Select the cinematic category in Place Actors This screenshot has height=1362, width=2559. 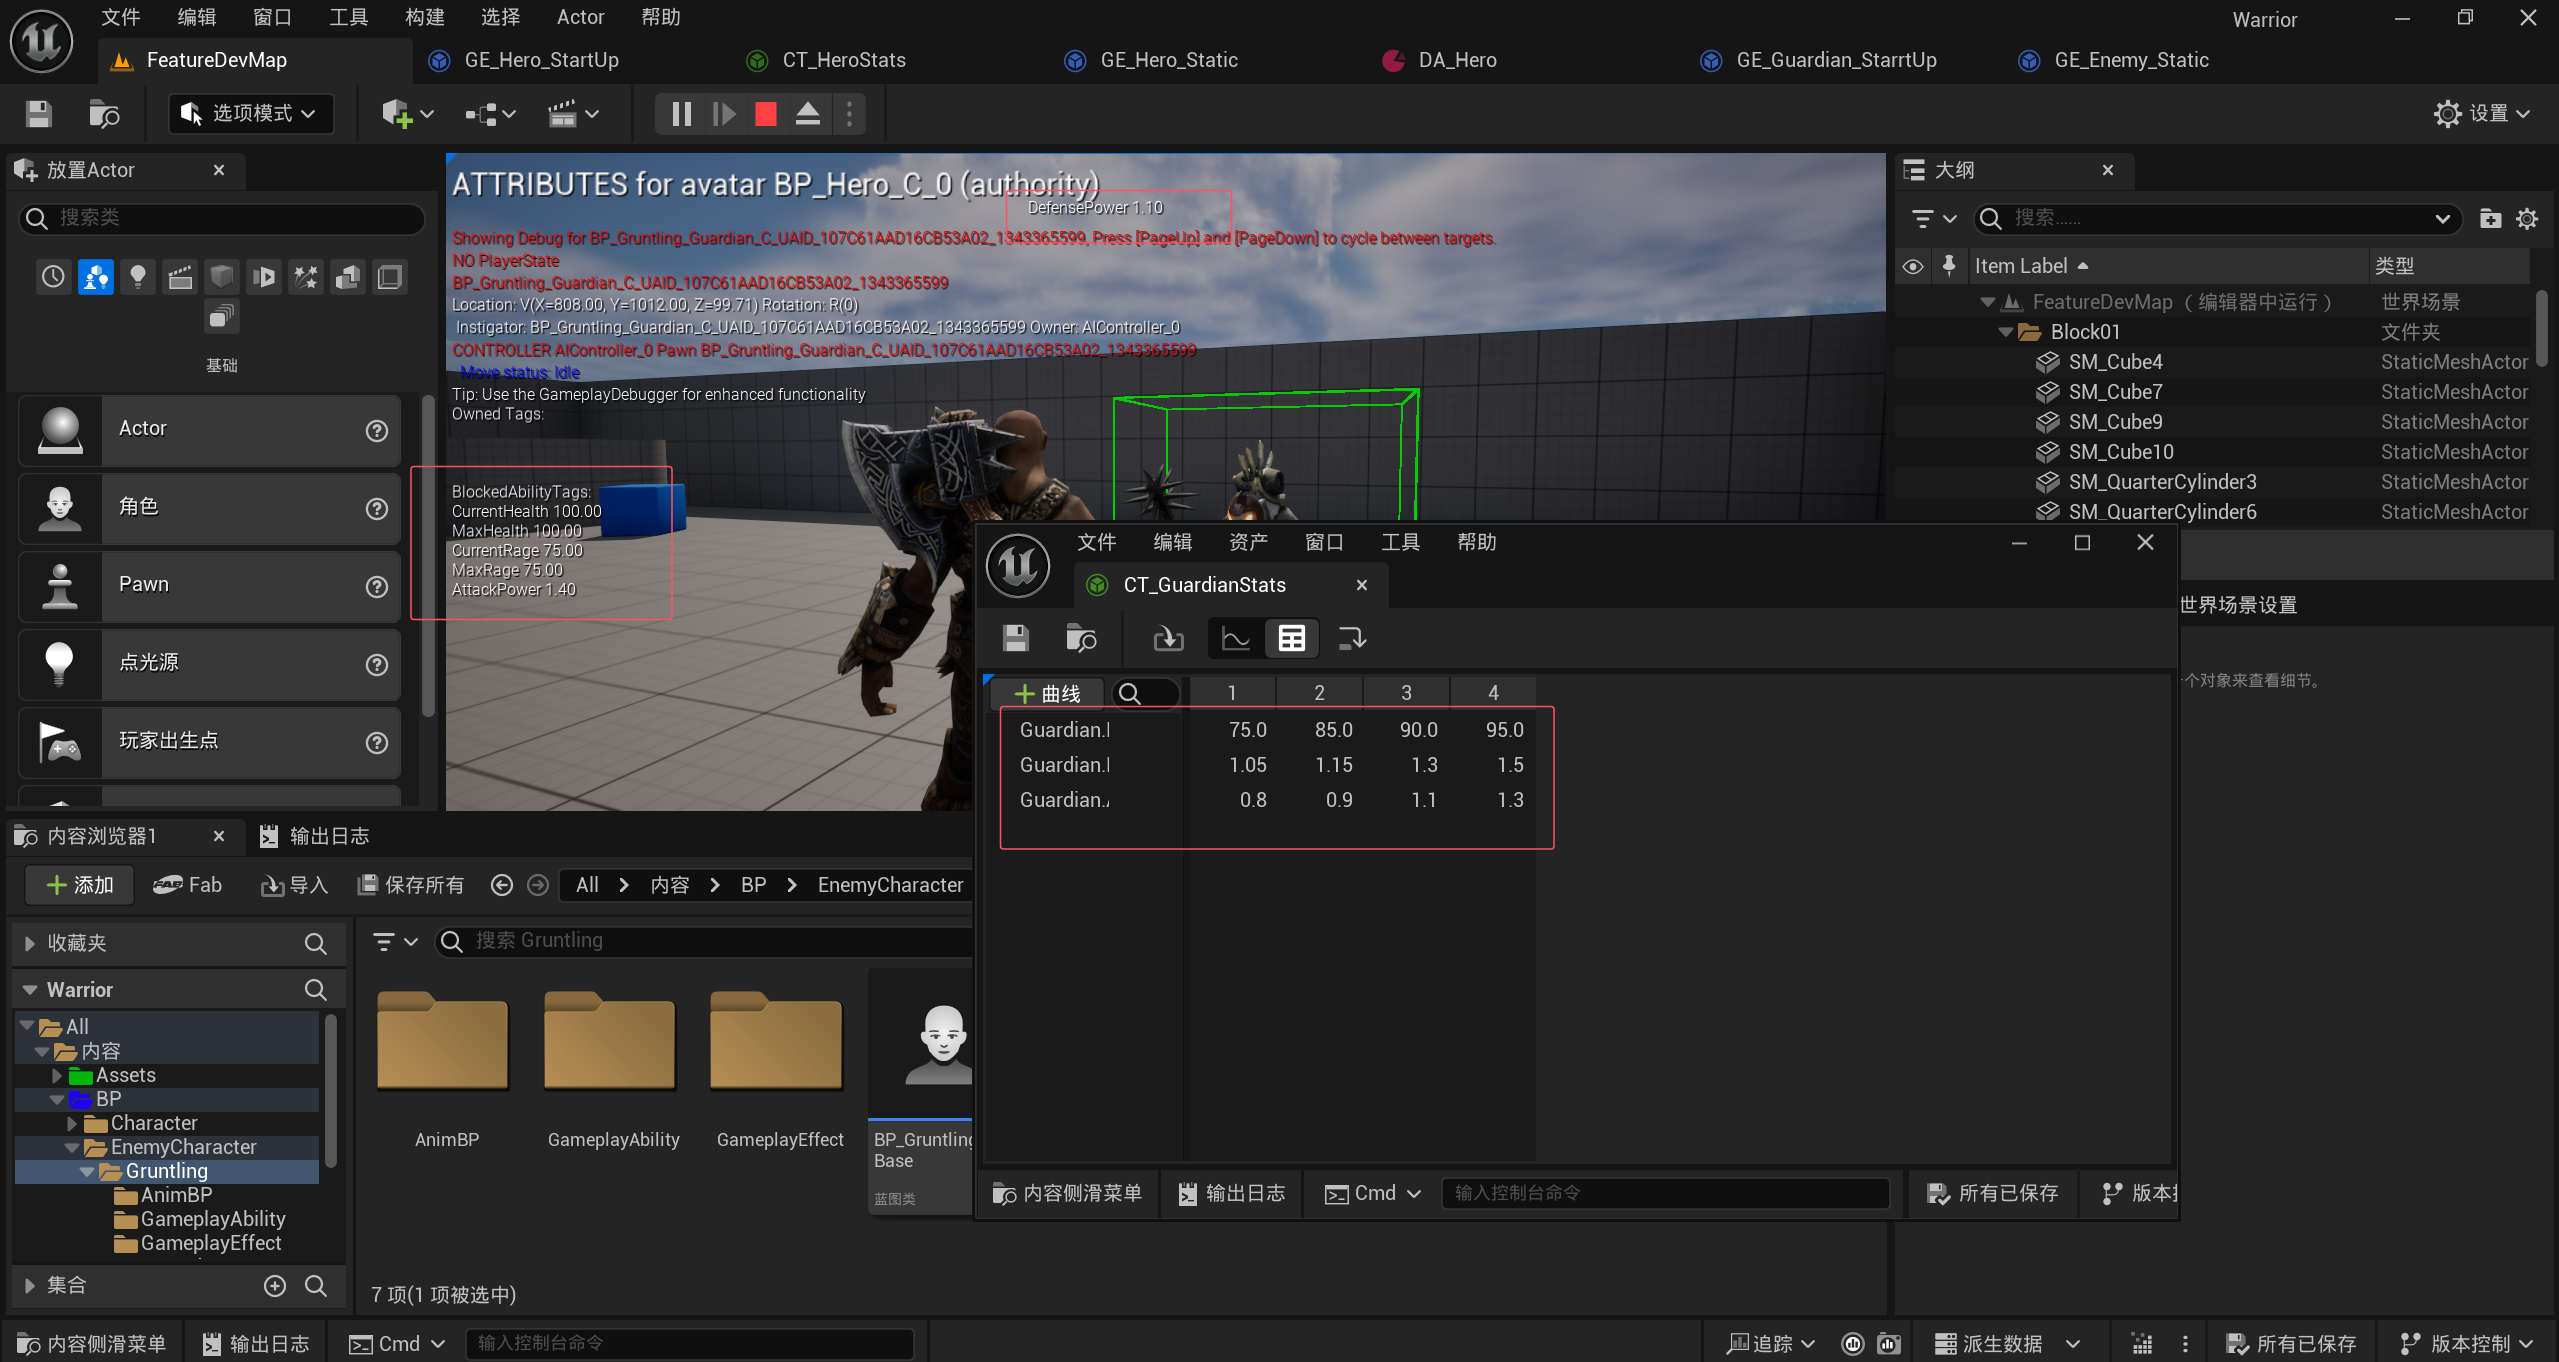click(x=180, y=277)
